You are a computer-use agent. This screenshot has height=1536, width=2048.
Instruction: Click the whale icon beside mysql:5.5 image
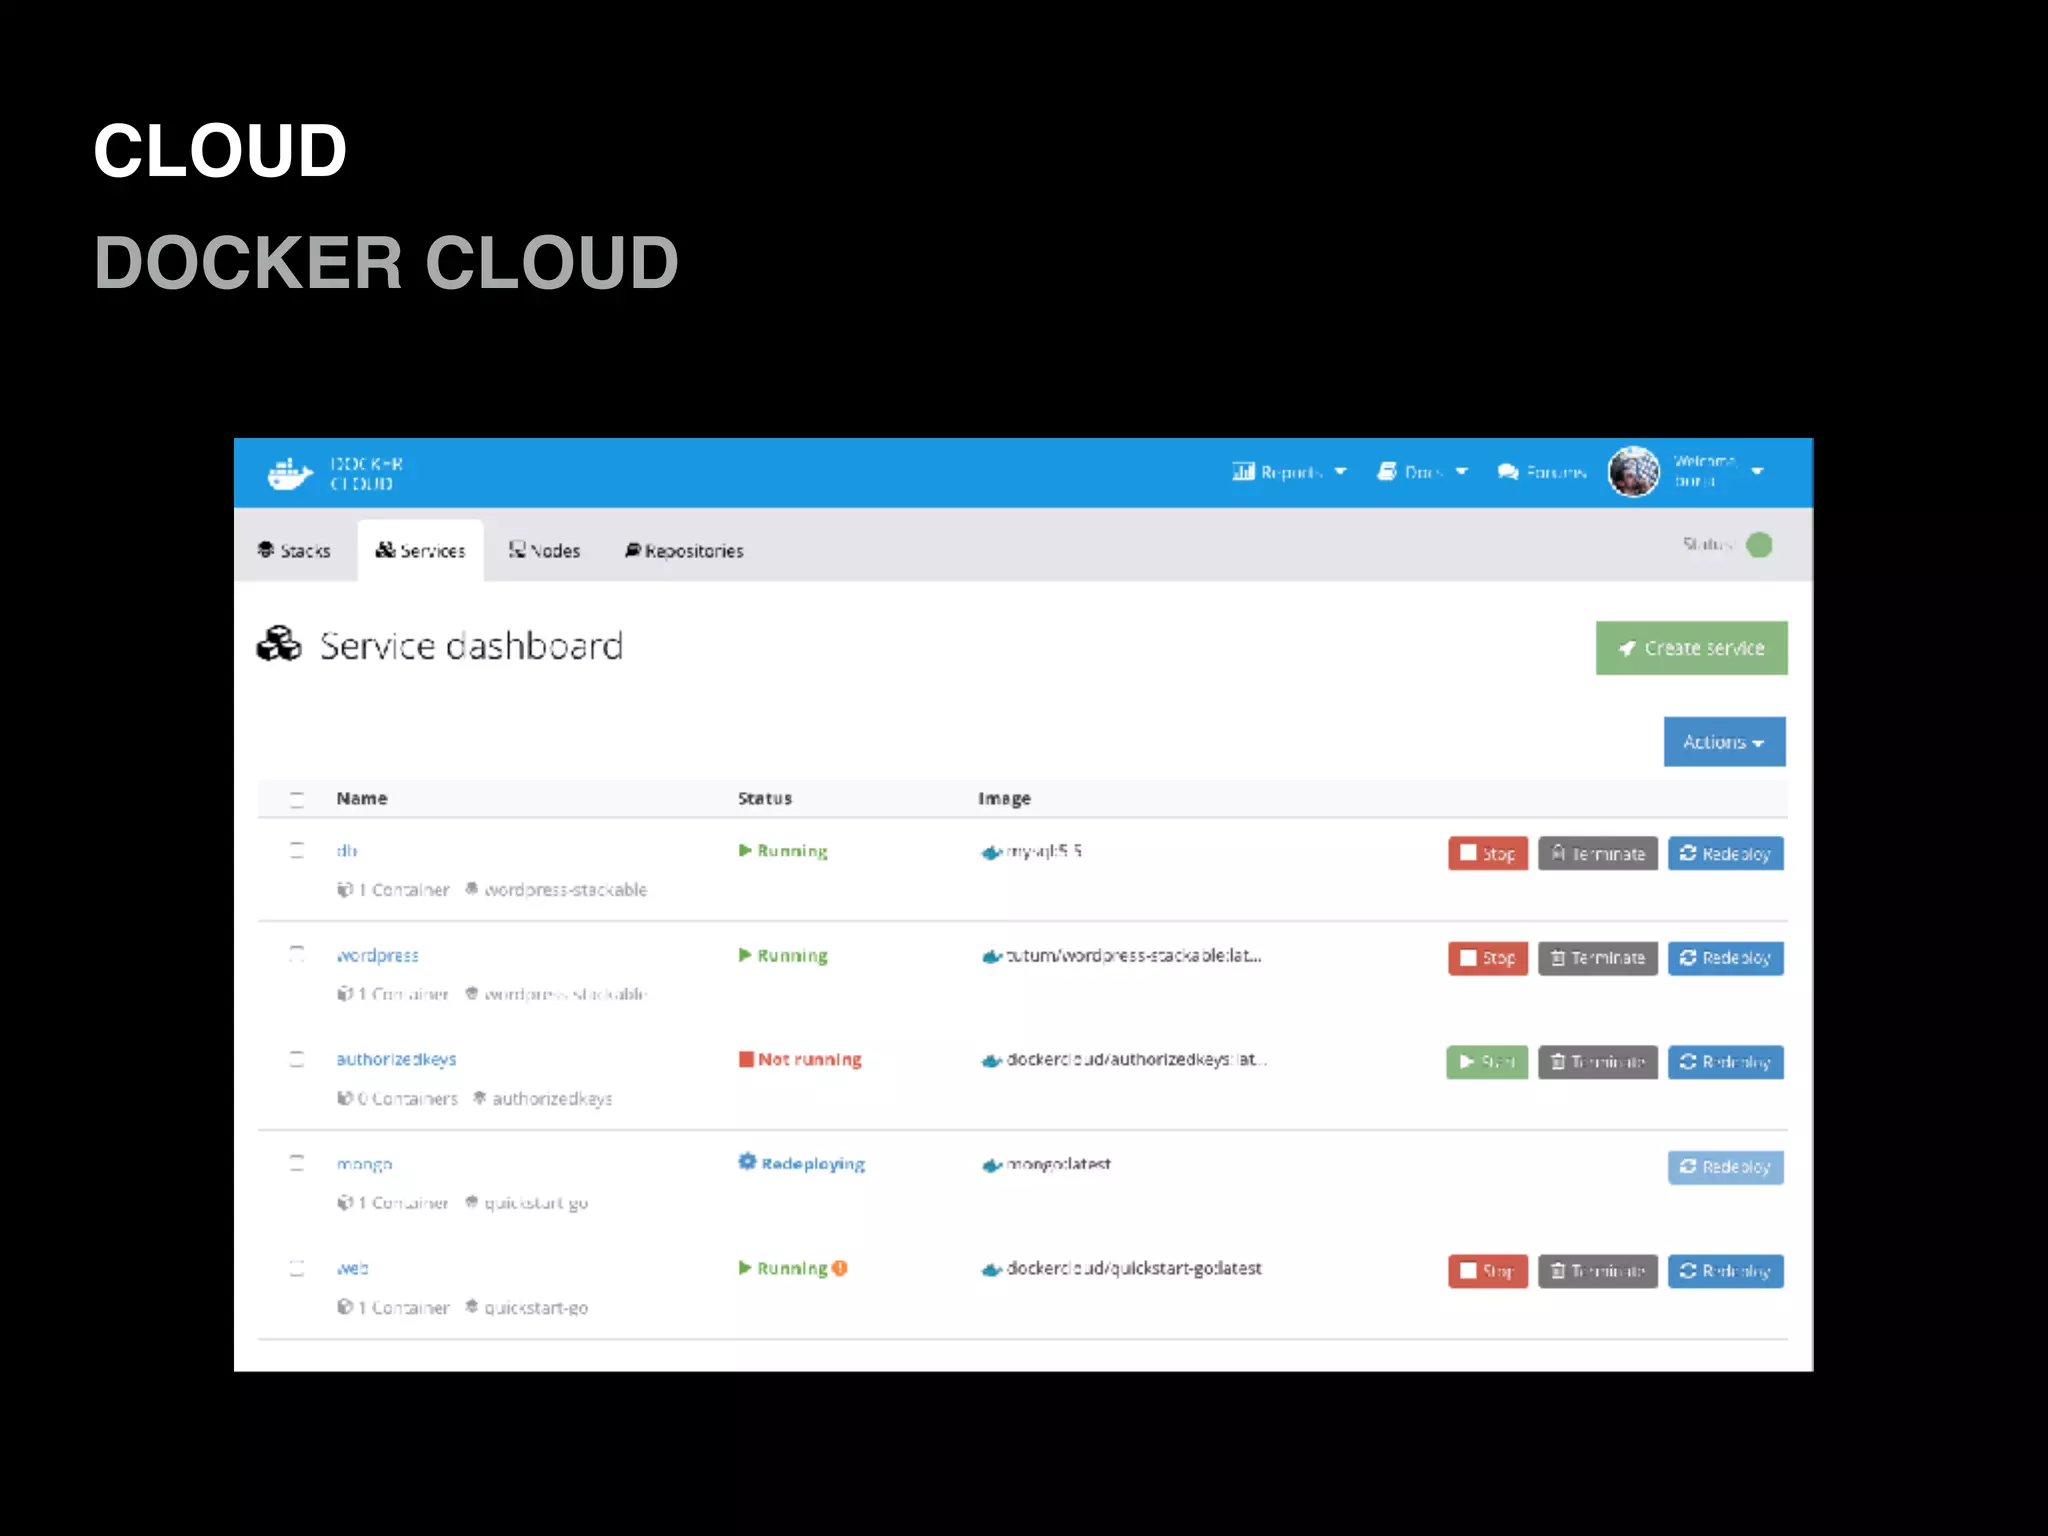point(991,853)
